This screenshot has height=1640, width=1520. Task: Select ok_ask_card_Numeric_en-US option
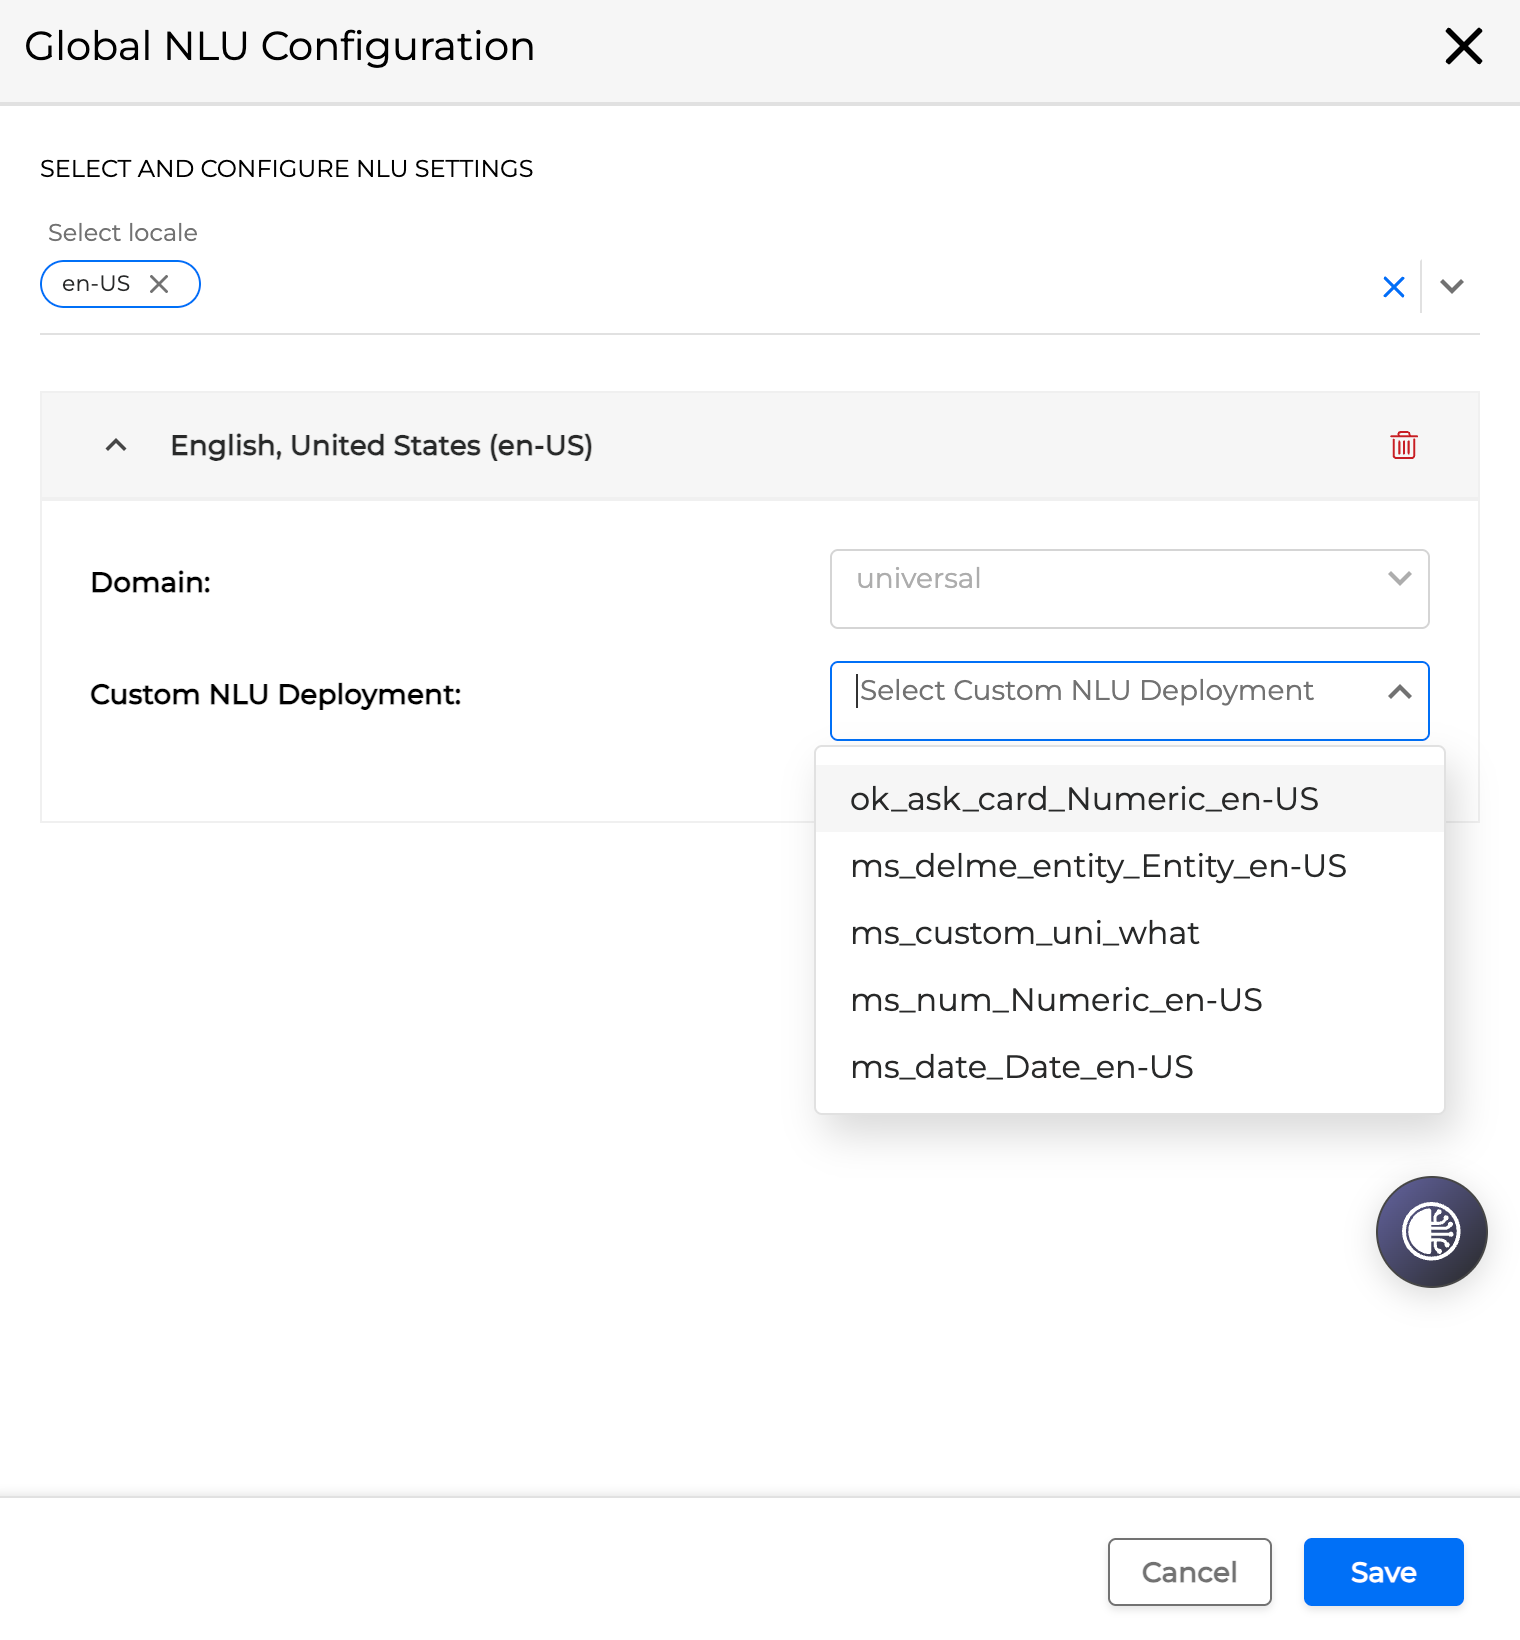click(1129, 799)
